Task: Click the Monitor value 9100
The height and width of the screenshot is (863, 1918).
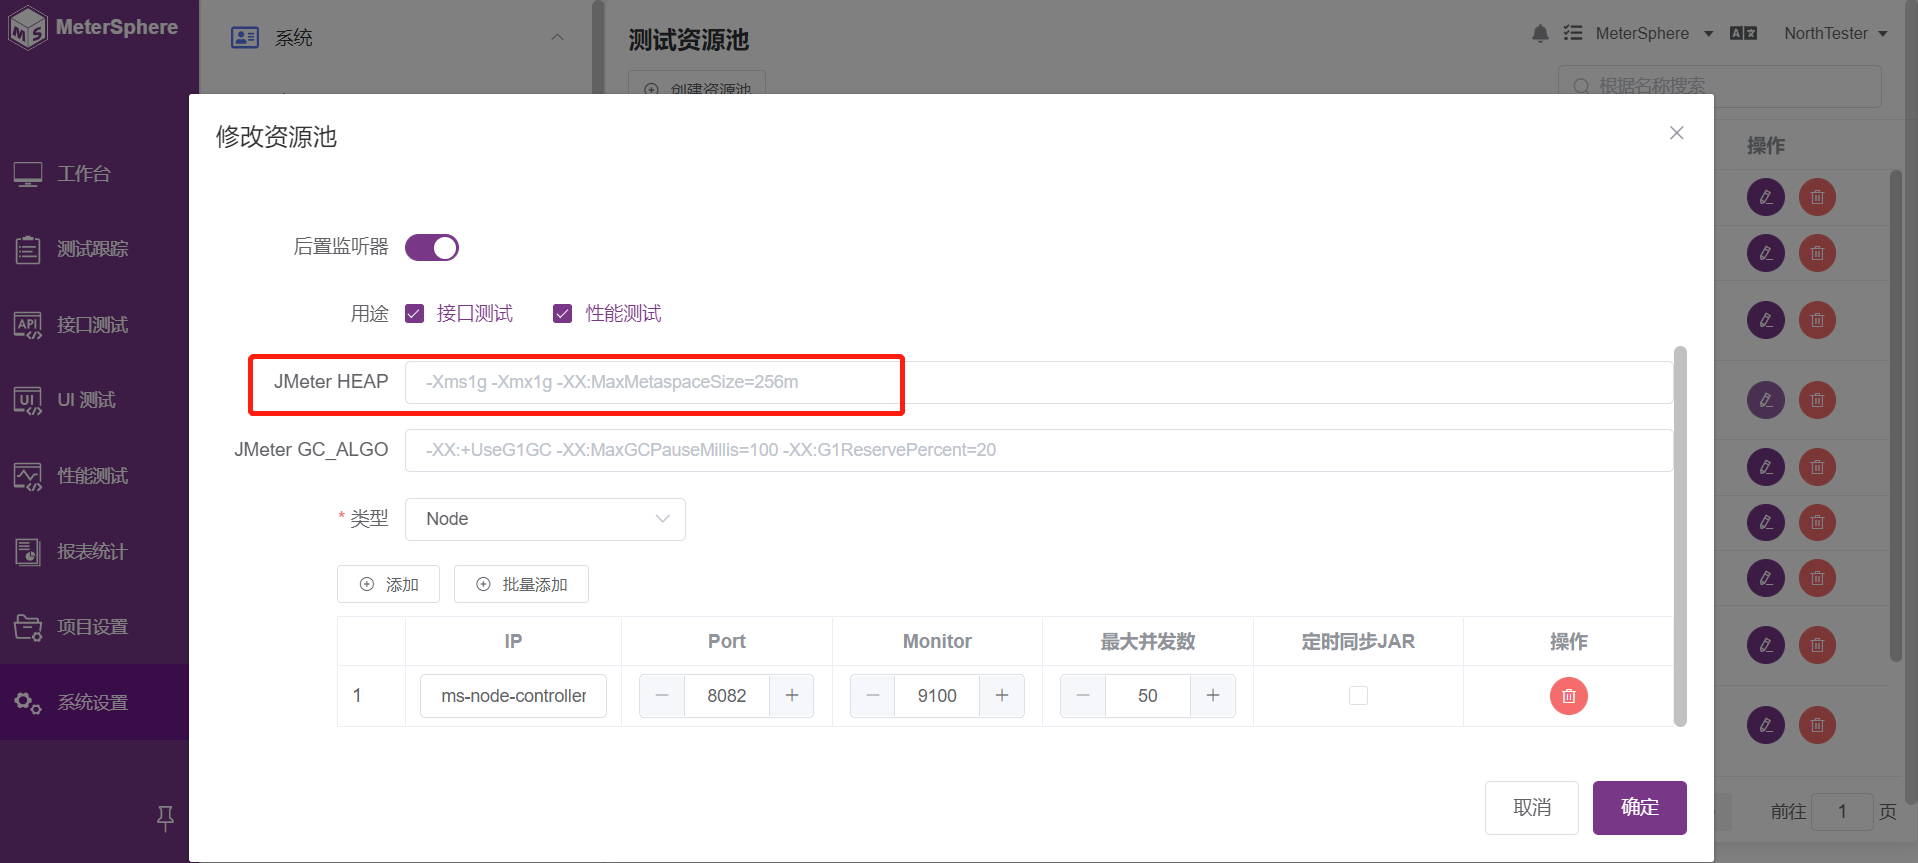Action: pyautogui.click(x=937, y=695)
